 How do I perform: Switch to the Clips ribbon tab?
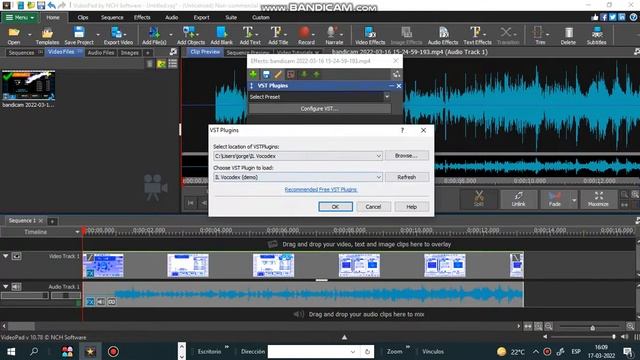(x=83, y=18)
